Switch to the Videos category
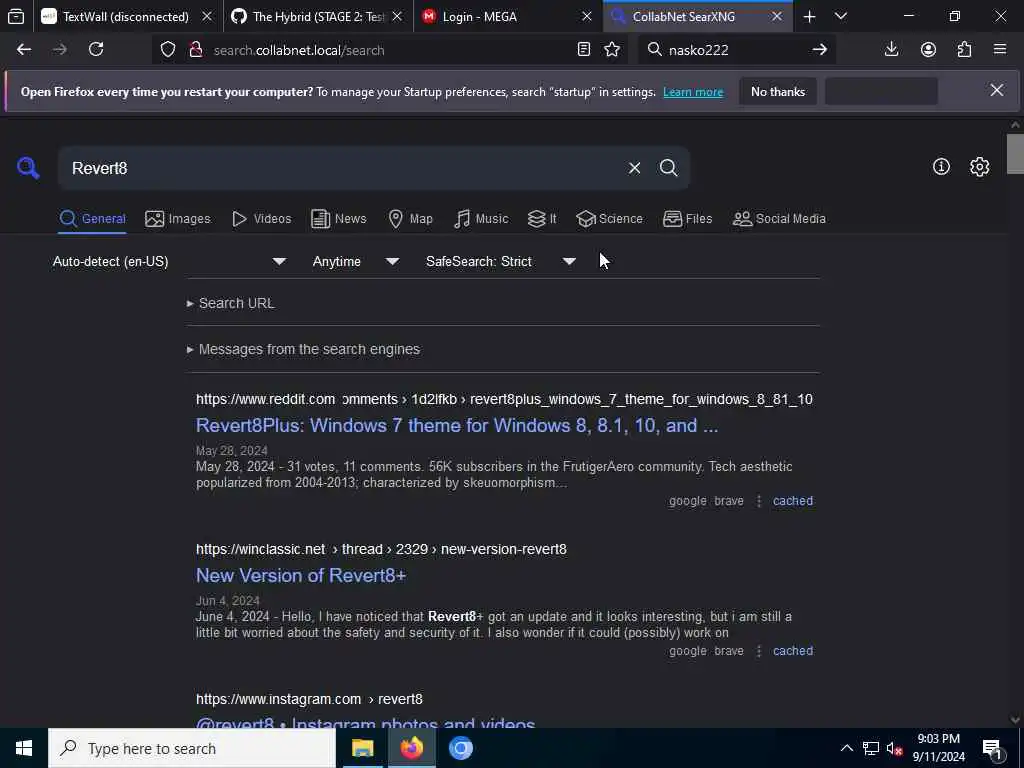 261,219
